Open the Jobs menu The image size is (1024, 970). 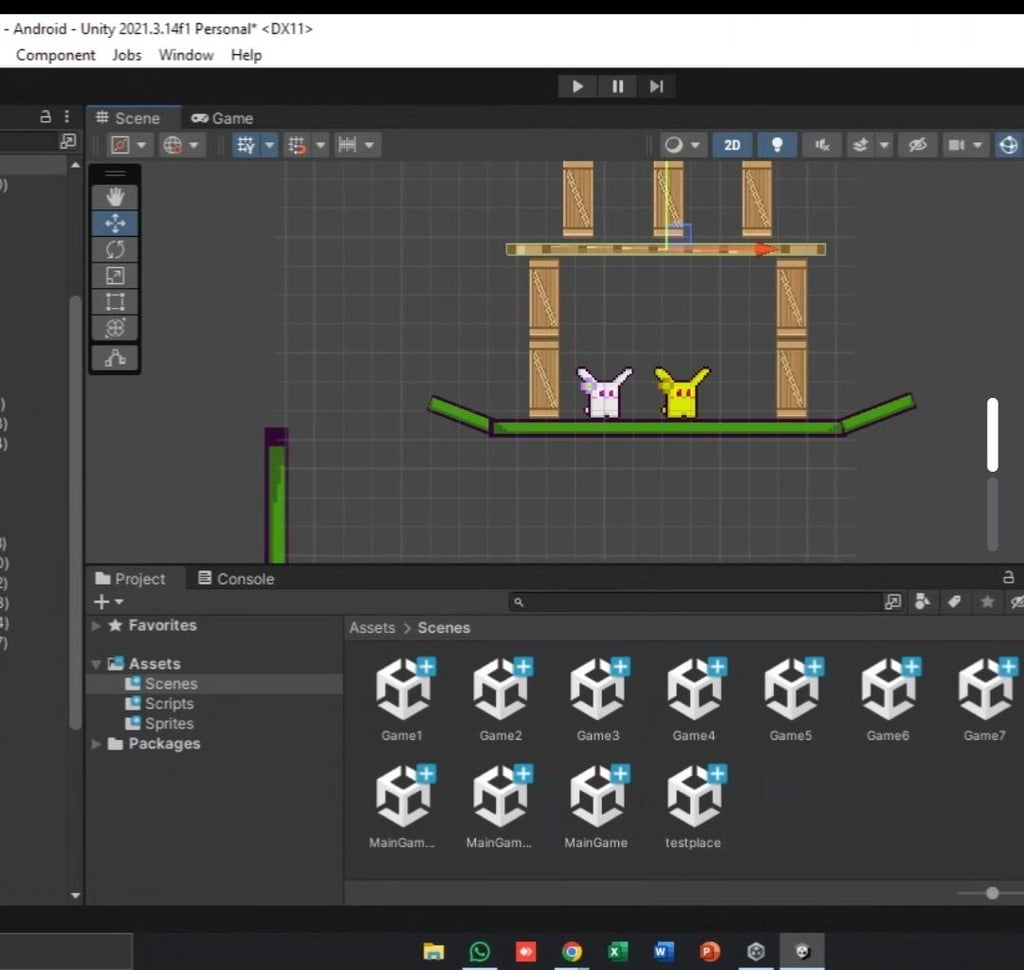pos(127,55)
